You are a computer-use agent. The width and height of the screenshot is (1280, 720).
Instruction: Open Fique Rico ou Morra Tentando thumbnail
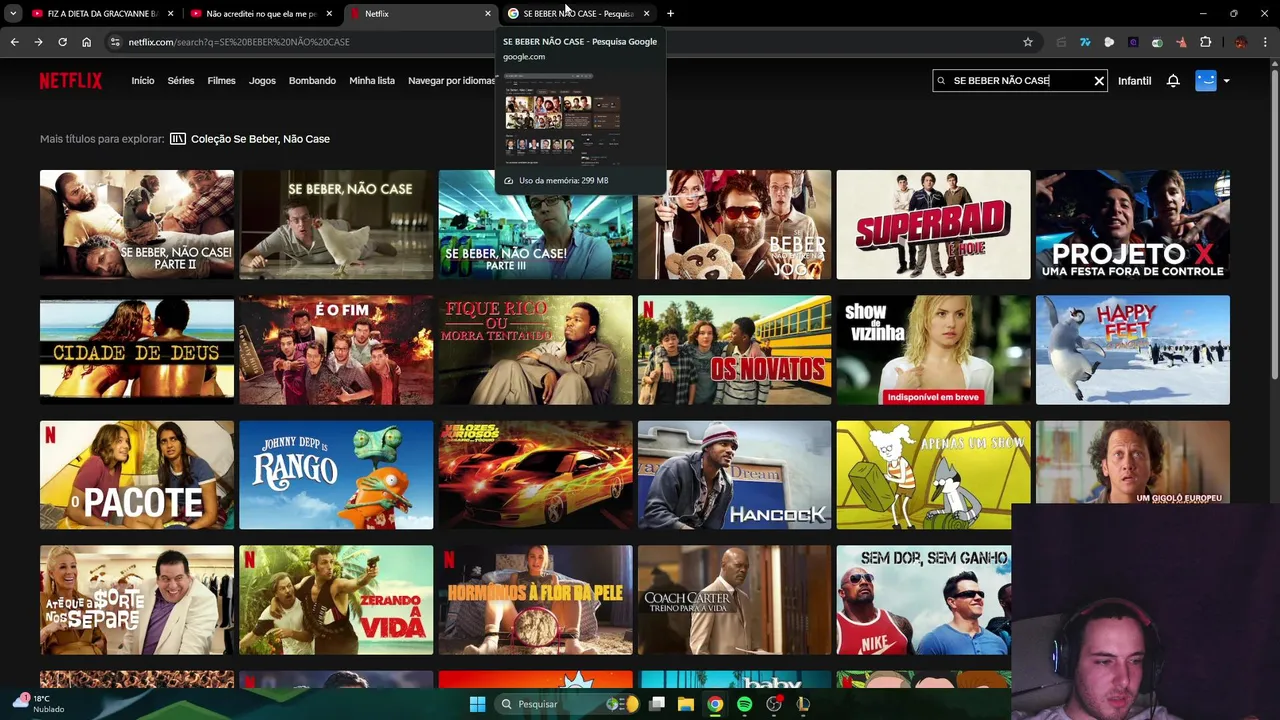coord(535,350)
